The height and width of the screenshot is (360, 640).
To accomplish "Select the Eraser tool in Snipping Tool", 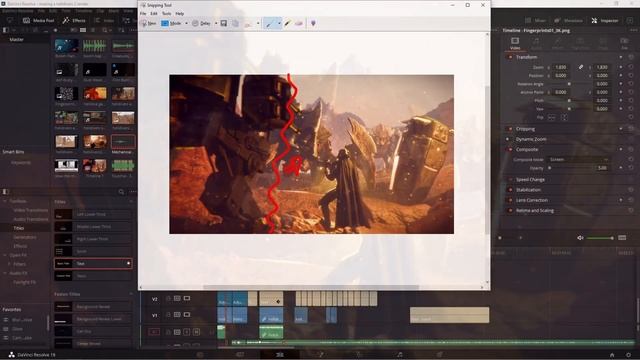I will coord(299,24).
